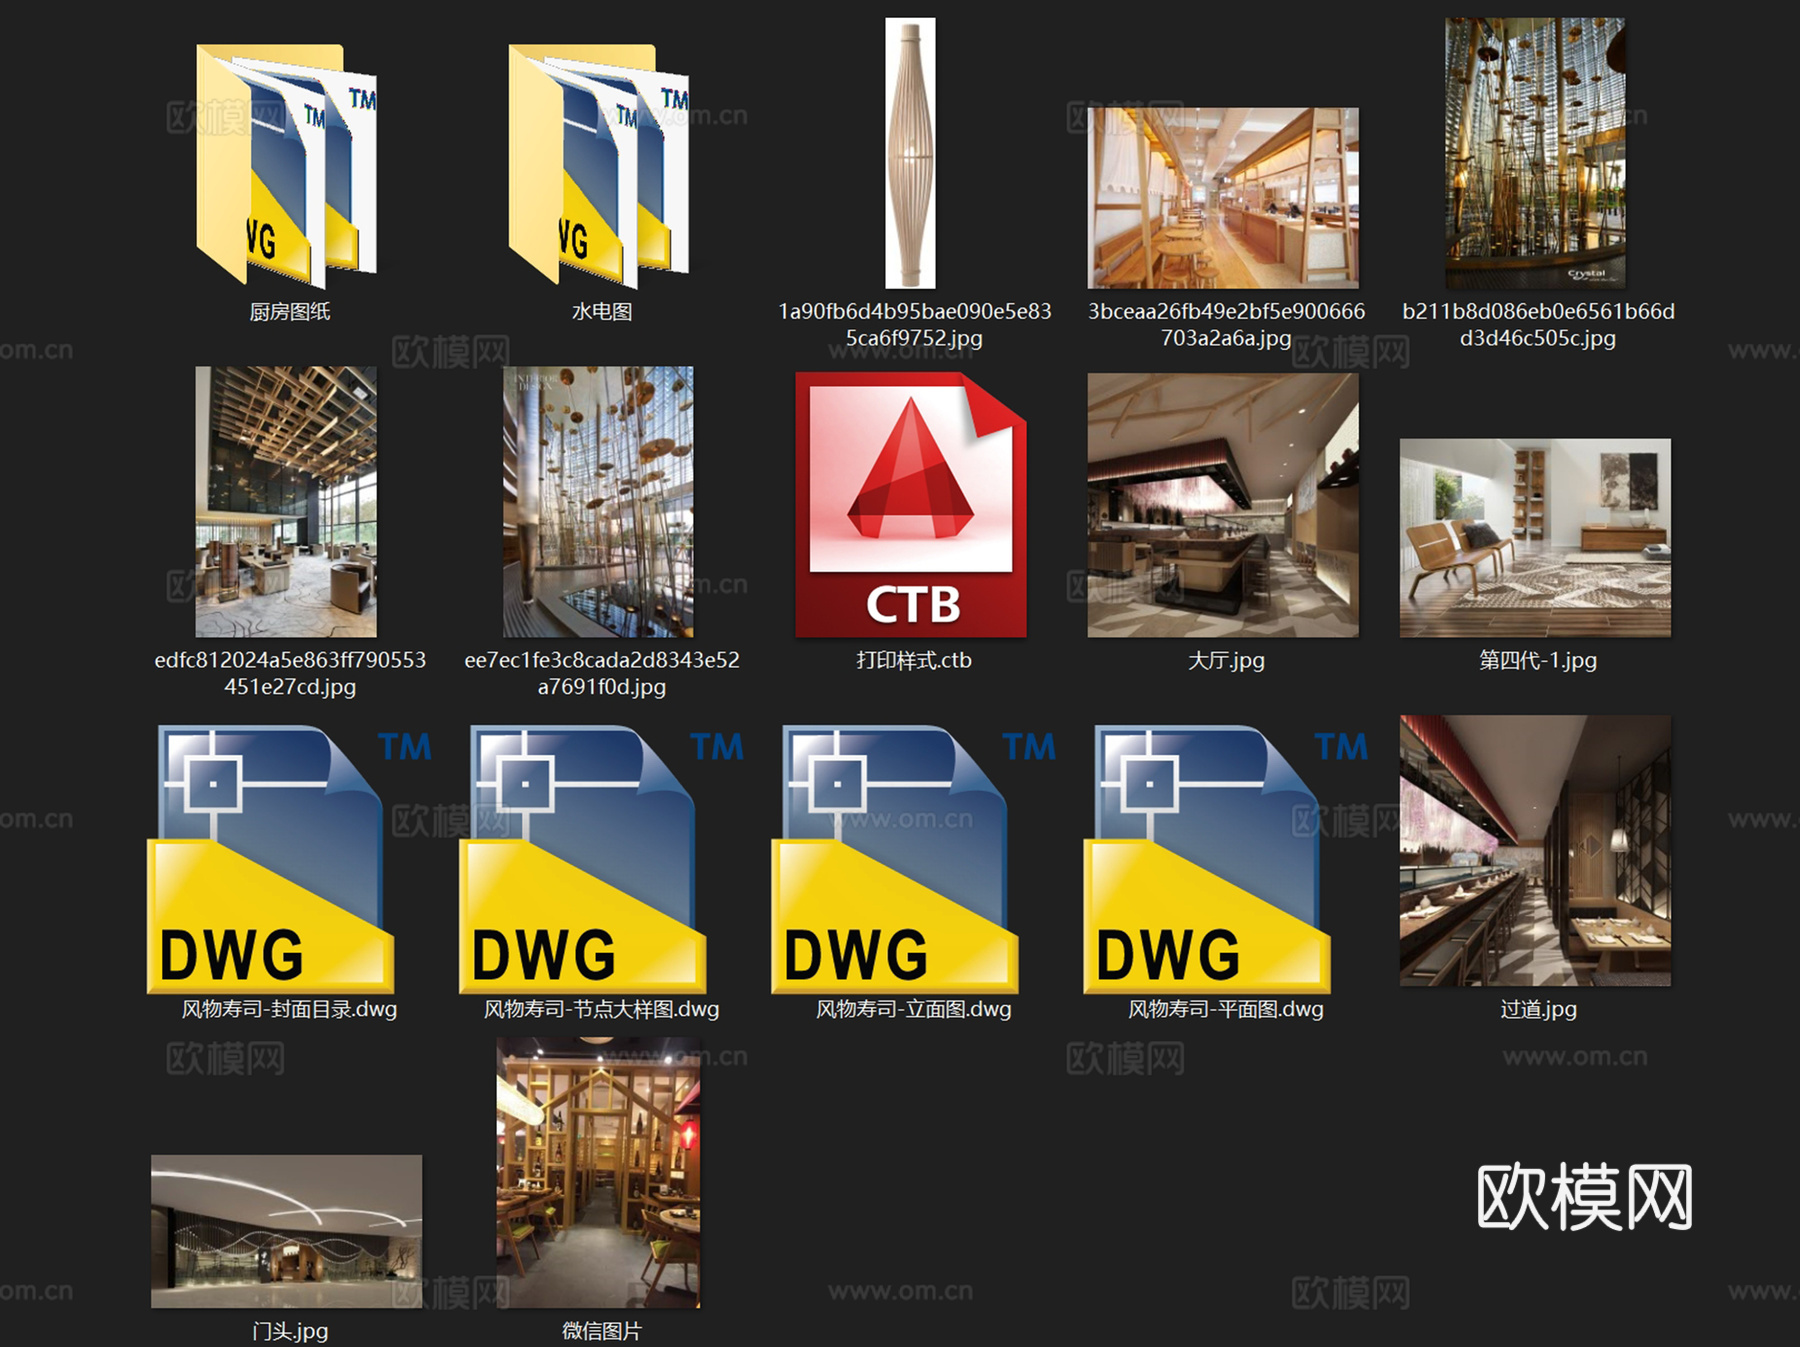Viewport: 1800px width, 1347px height.
Task: Click the file name edfc812024a5e863ff790553451e27cd.jpg
Action: tap(290, 673)
